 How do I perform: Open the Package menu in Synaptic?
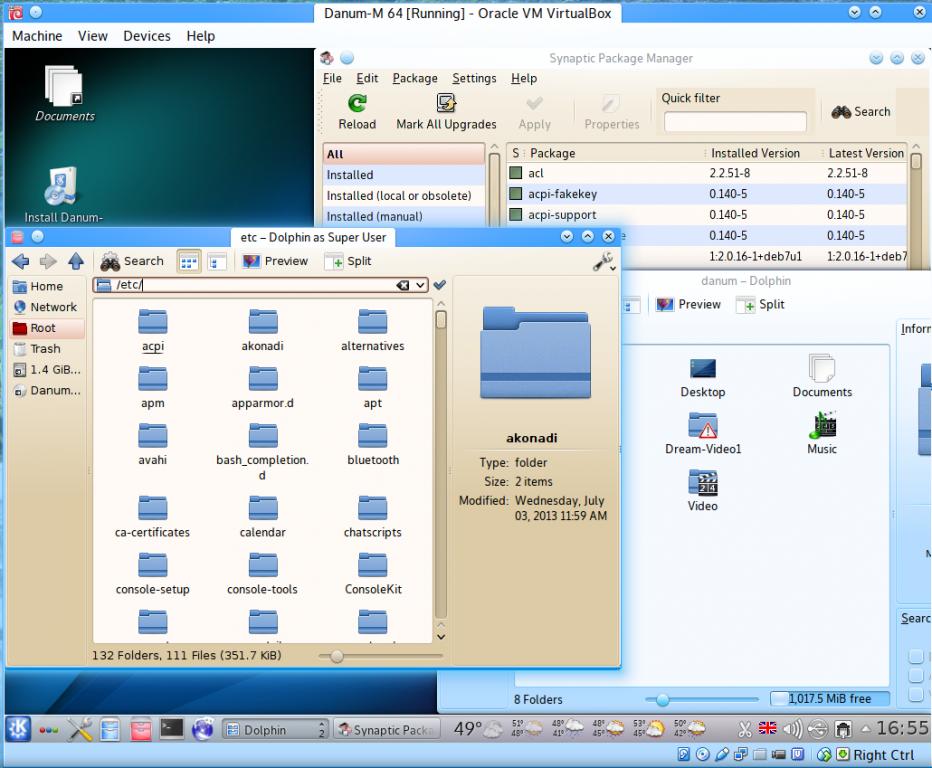click(x=414, y=78)
